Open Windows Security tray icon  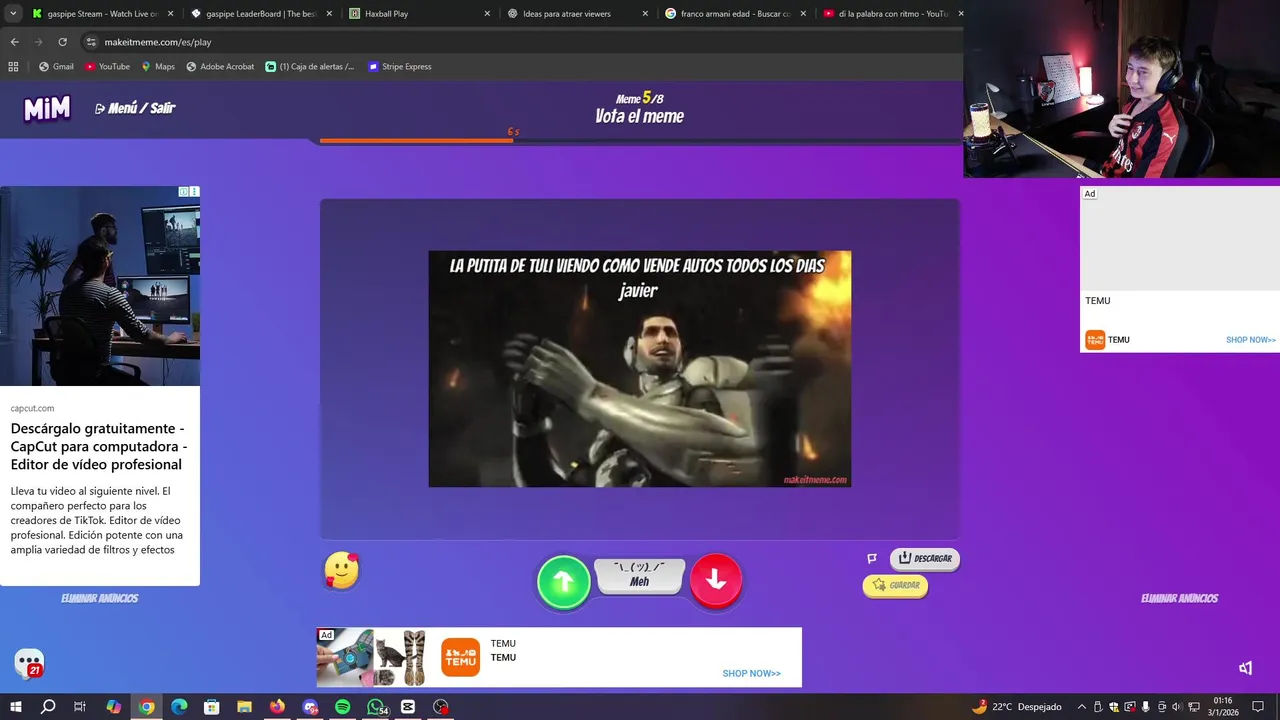pos(1114,707)
